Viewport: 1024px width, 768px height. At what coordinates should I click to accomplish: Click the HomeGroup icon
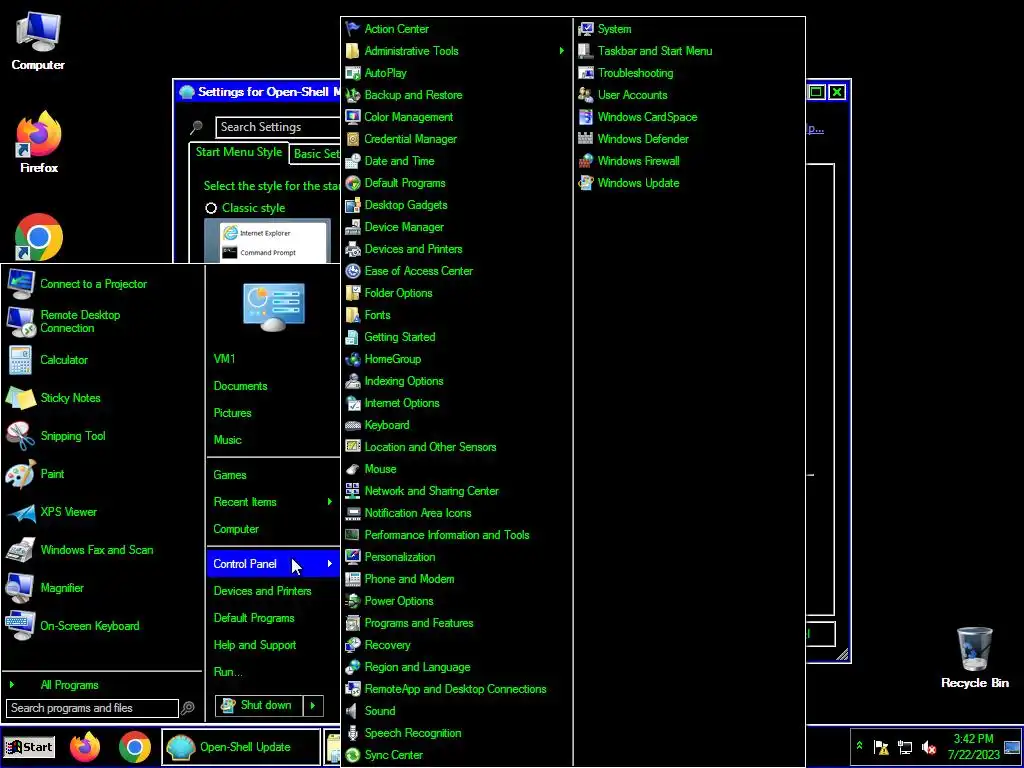coord(353,359)
